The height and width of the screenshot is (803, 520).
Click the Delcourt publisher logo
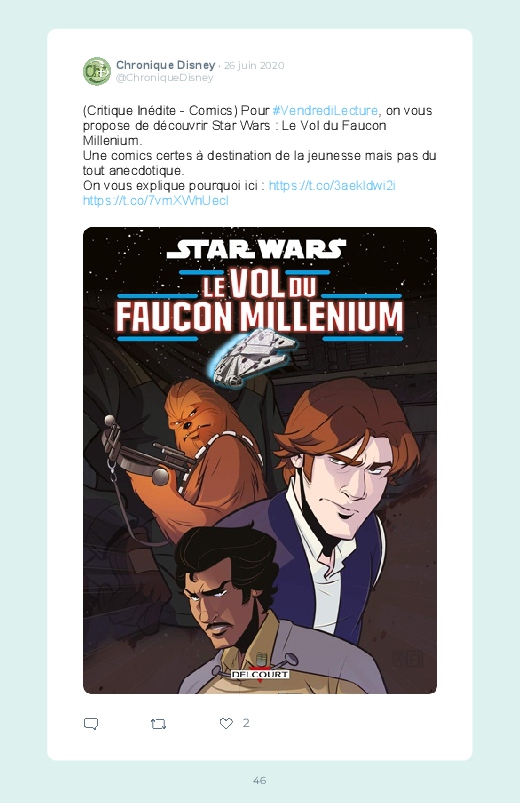point(260,675)
